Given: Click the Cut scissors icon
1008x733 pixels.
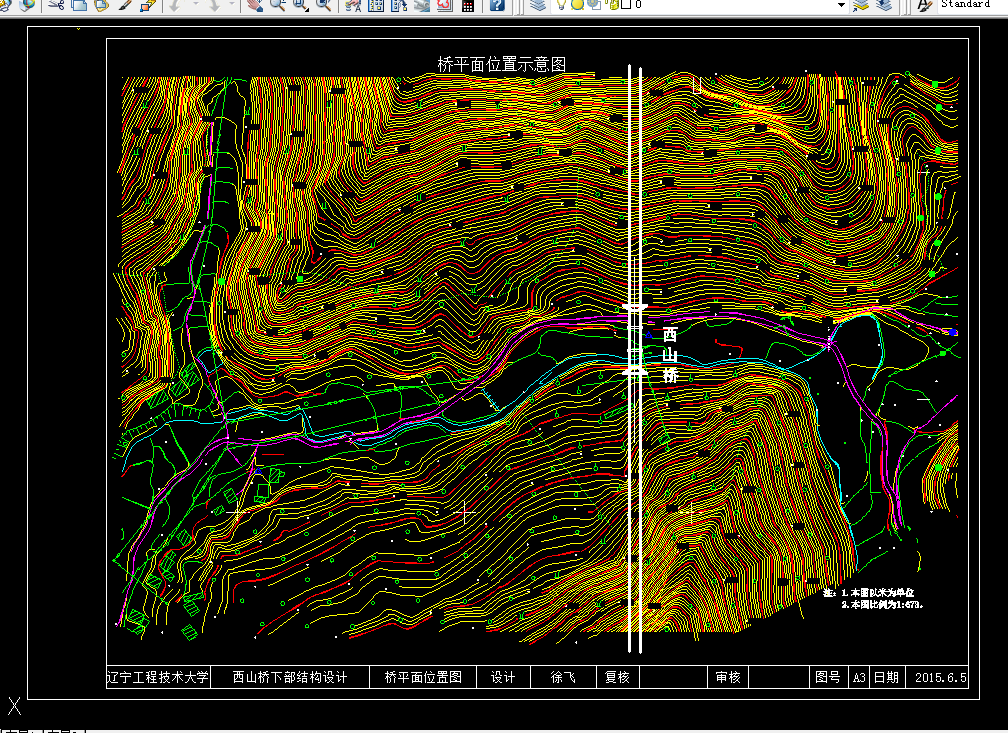Looking at the screenshot, I should [x=56, y=5].
